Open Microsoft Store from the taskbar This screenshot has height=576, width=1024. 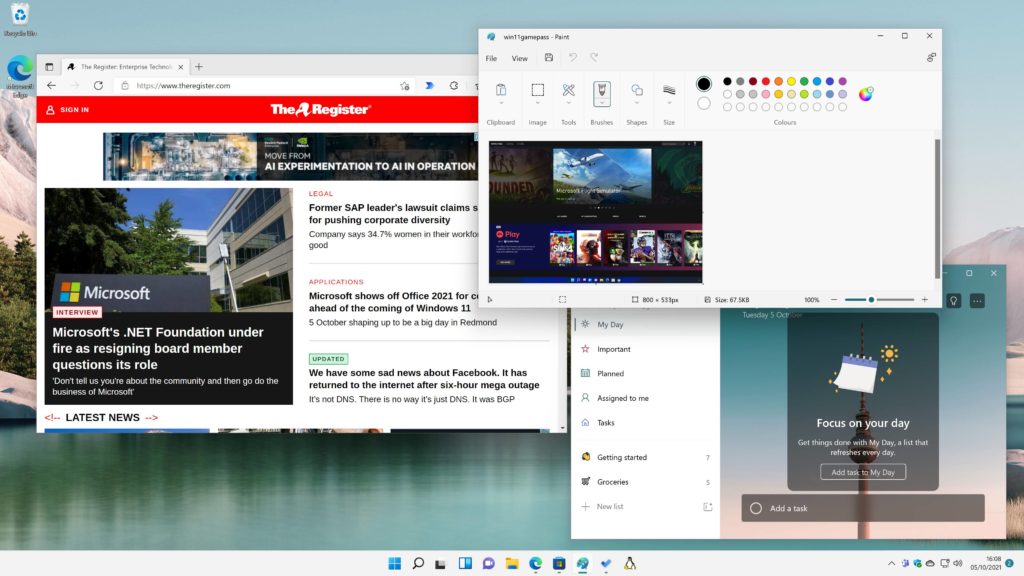tap(559, 564)
